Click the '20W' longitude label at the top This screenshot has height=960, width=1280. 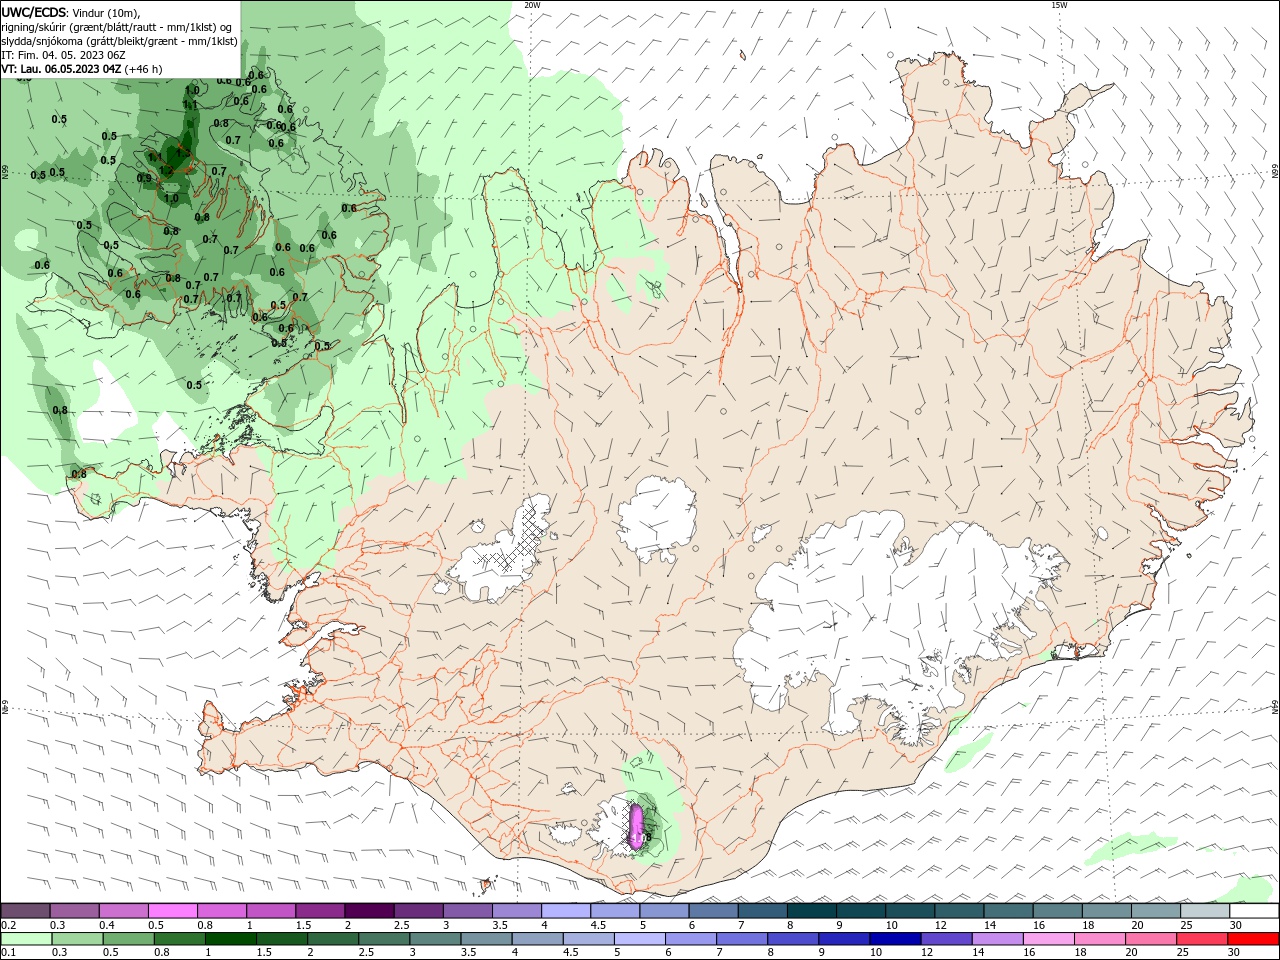coord(532,5)
